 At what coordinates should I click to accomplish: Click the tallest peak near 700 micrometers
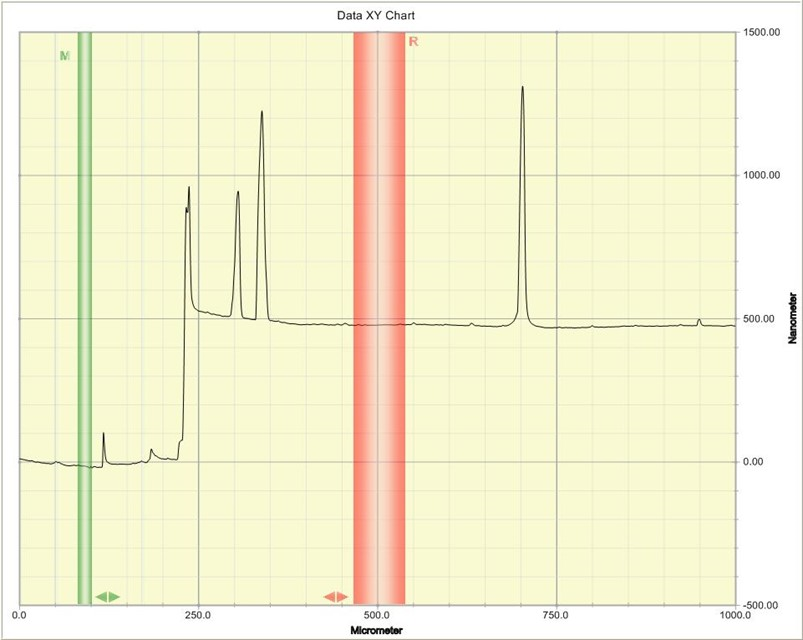pyautogui.click(x=522, y=88)
